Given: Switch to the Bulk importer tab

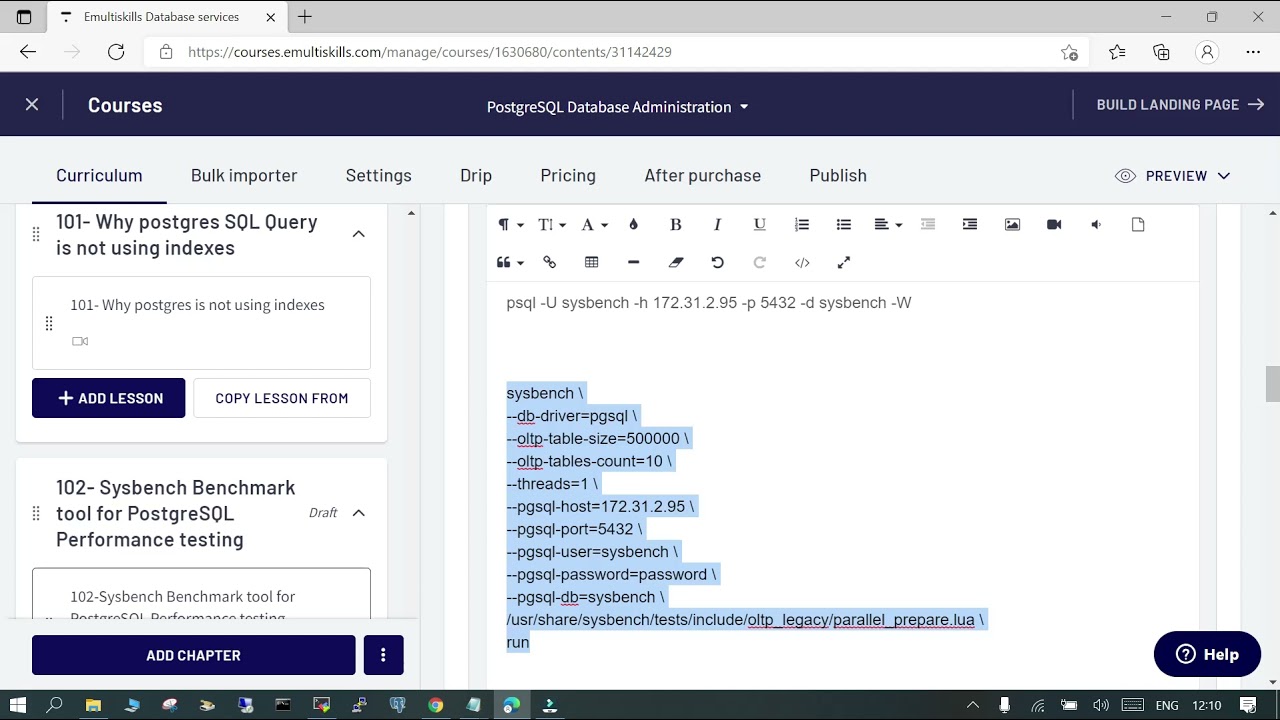Looking at the screenshot, I should tap(244, 175).
